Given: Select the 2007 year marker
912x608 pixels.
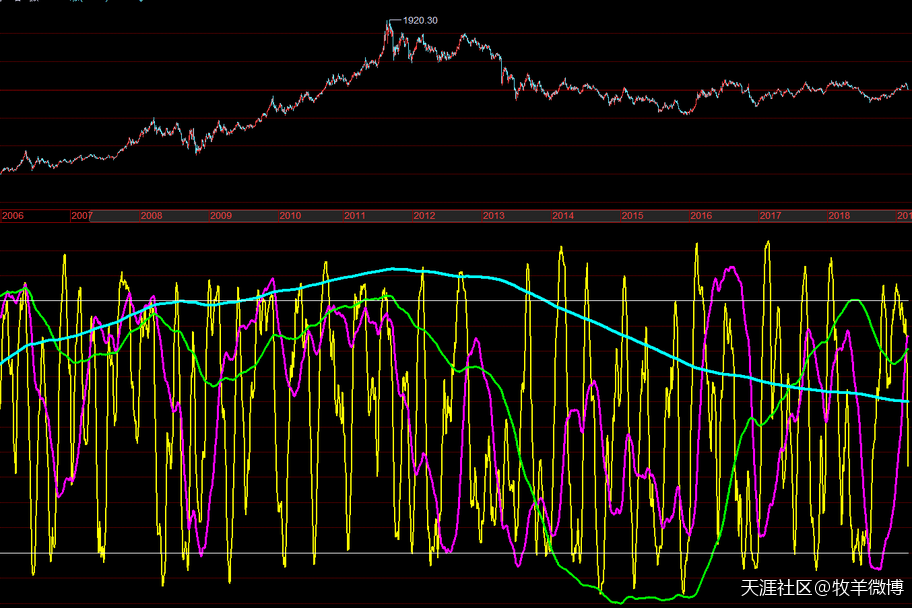Looking at the screenshot, I should pyautogui.click(x=82, y=216).
